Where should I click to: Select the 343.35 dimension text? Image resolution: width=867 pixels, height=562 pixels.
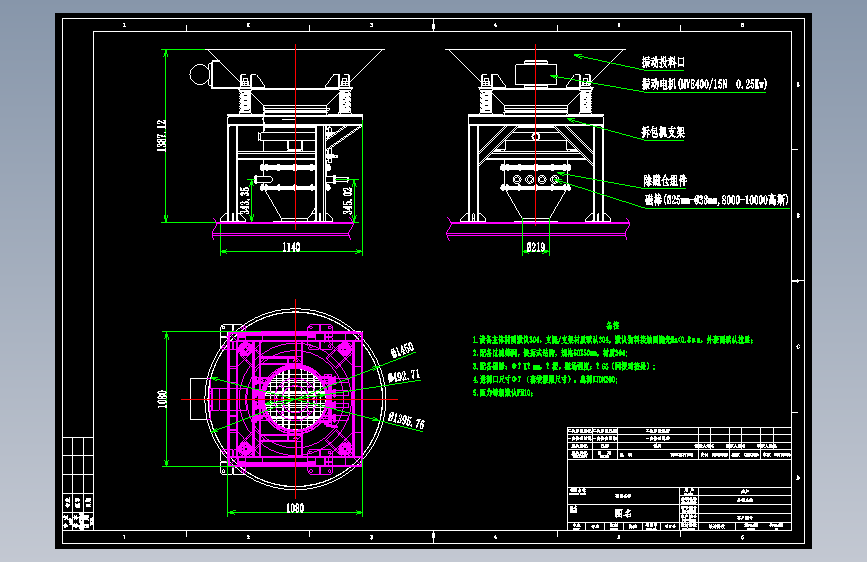[x=245, y=200]
